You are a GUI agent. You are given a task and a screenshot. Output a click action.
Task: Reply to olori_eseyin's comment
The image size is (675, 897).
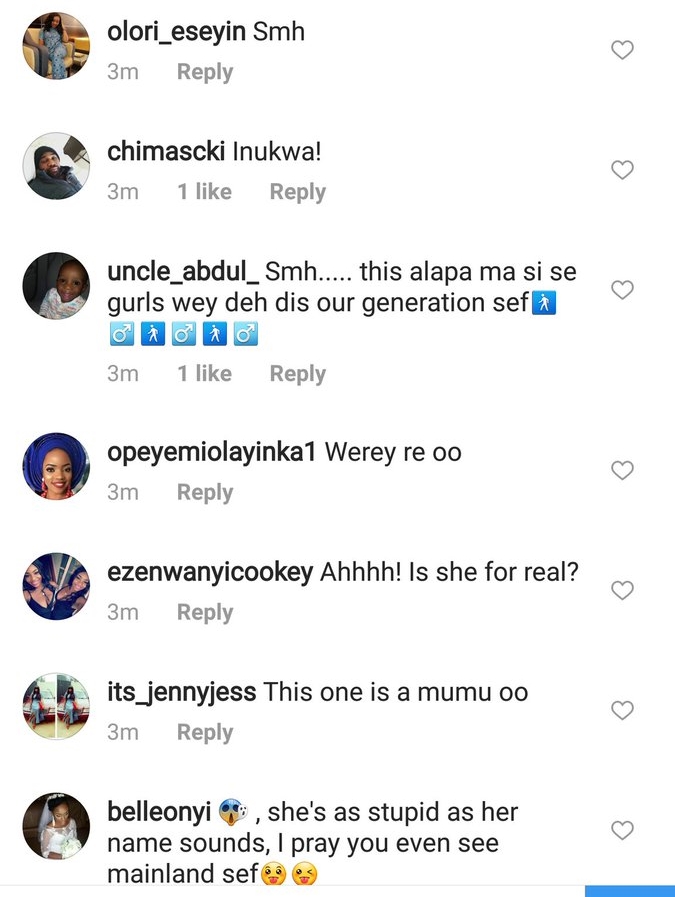tap(205, 72)
